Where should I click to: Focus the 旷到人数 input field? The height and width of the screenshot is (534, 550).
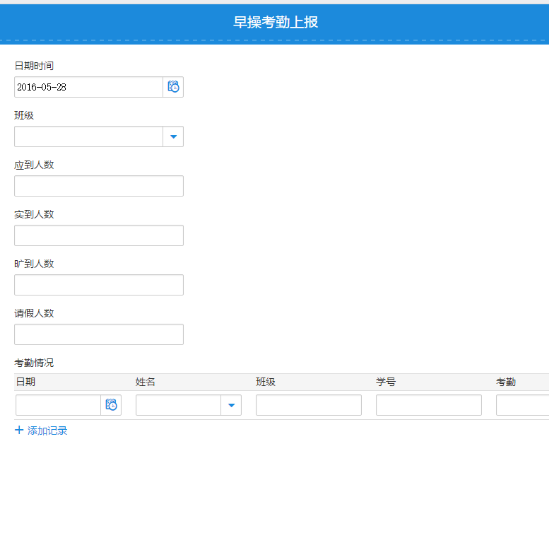[99, 285]
